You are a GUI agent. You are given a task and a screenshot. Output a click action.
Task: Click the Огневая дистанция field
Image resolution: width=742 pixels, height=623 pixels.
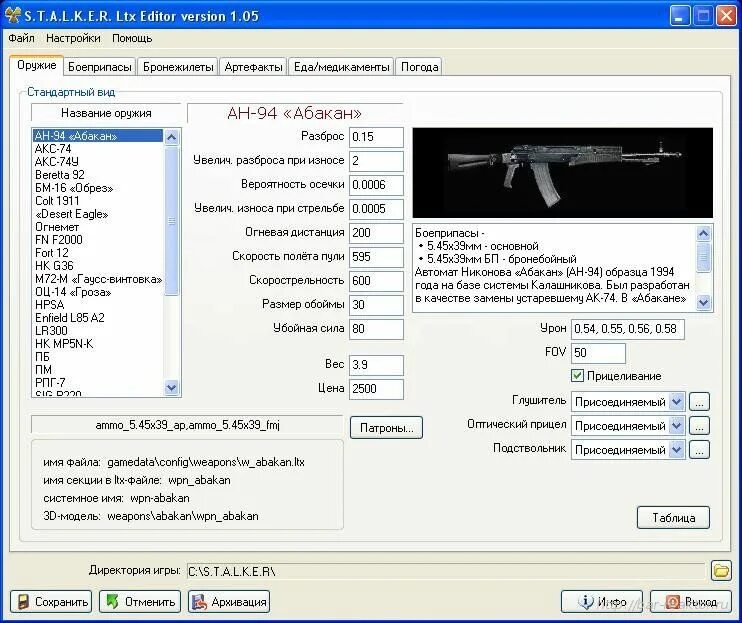[x=376, y=233]
